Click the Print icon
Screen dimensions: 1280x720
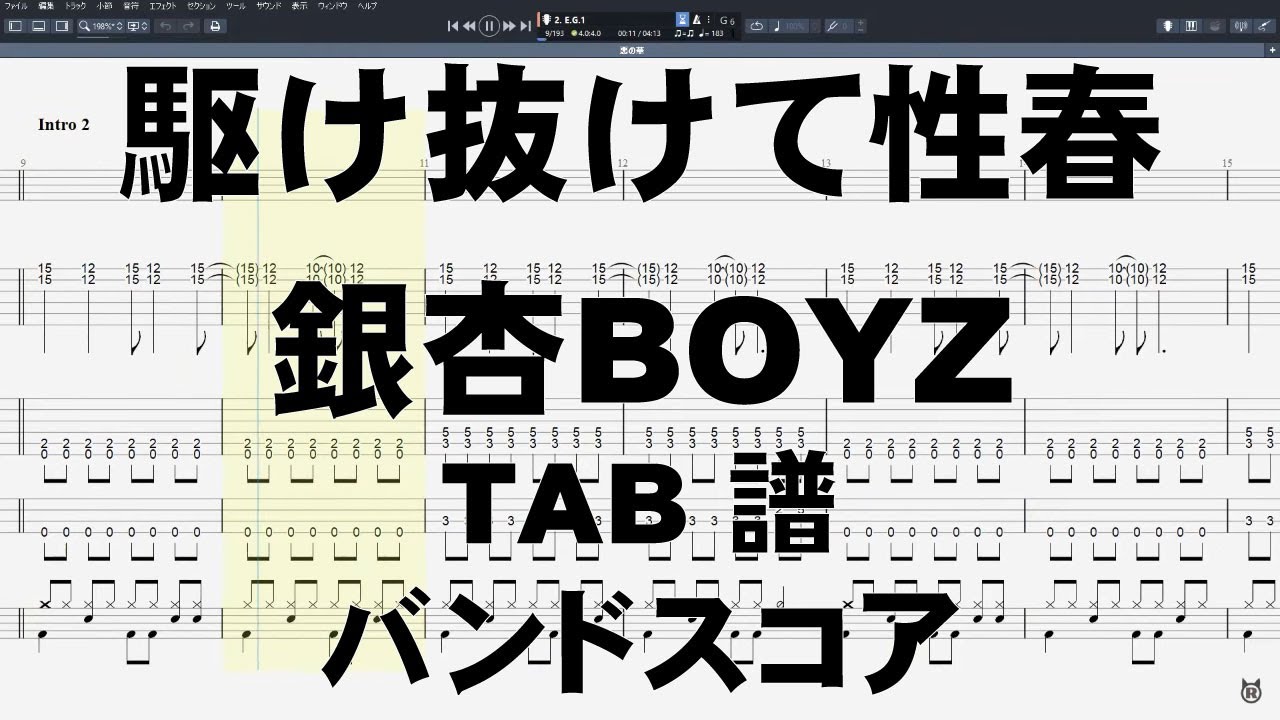tap(215, 26)
